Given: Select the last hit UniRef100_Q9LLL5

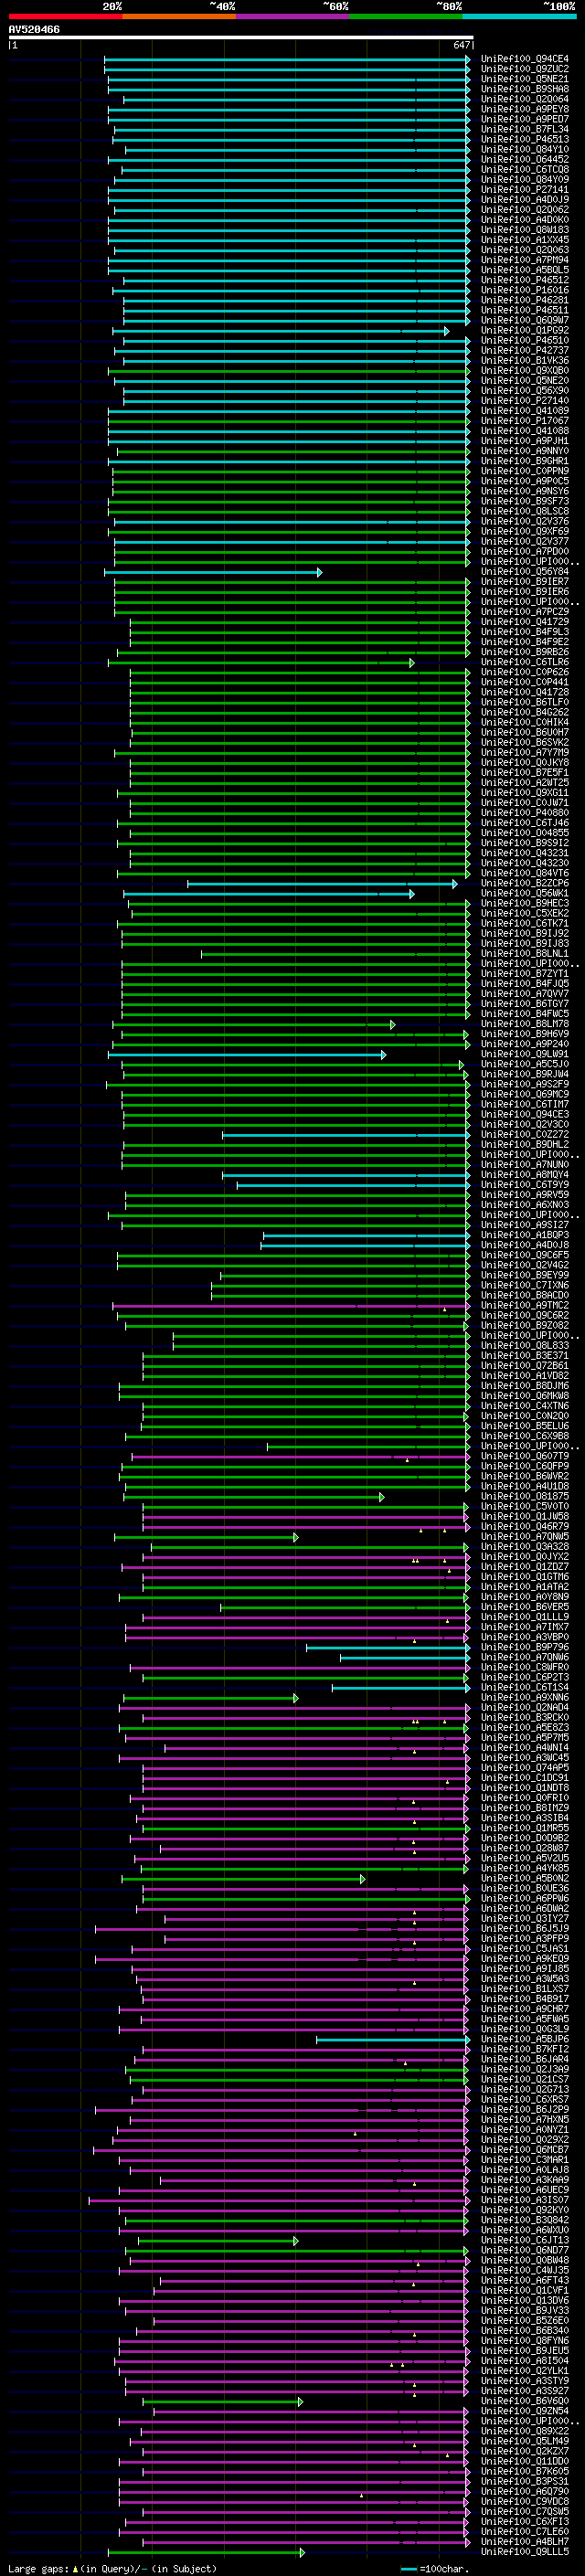Looking at the screenshot, I should 524,2551.
